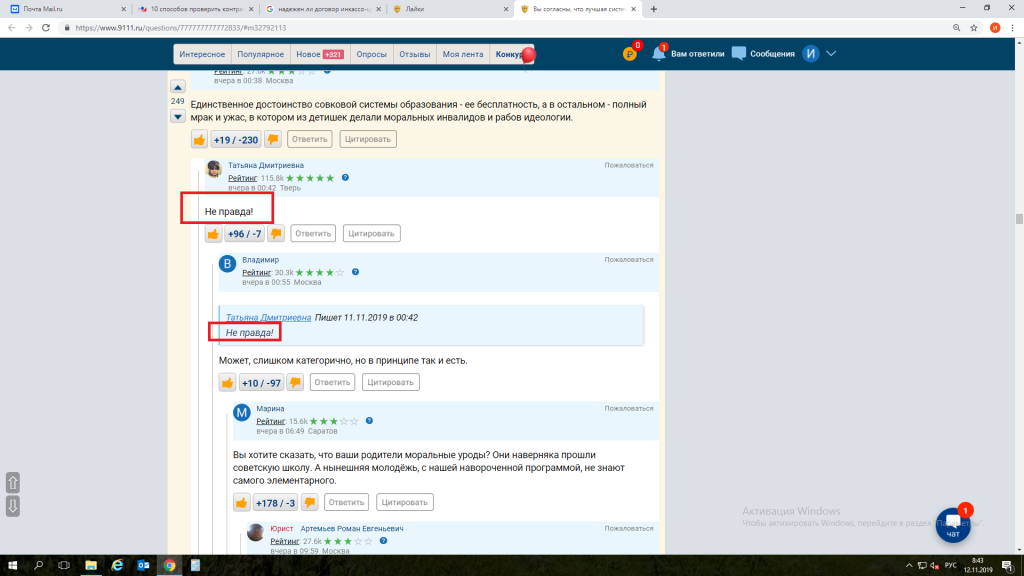Vote down using arrow below 249
Viewport: 1024px width, 576px height.
pyautogui.click(x=178, y=116)
